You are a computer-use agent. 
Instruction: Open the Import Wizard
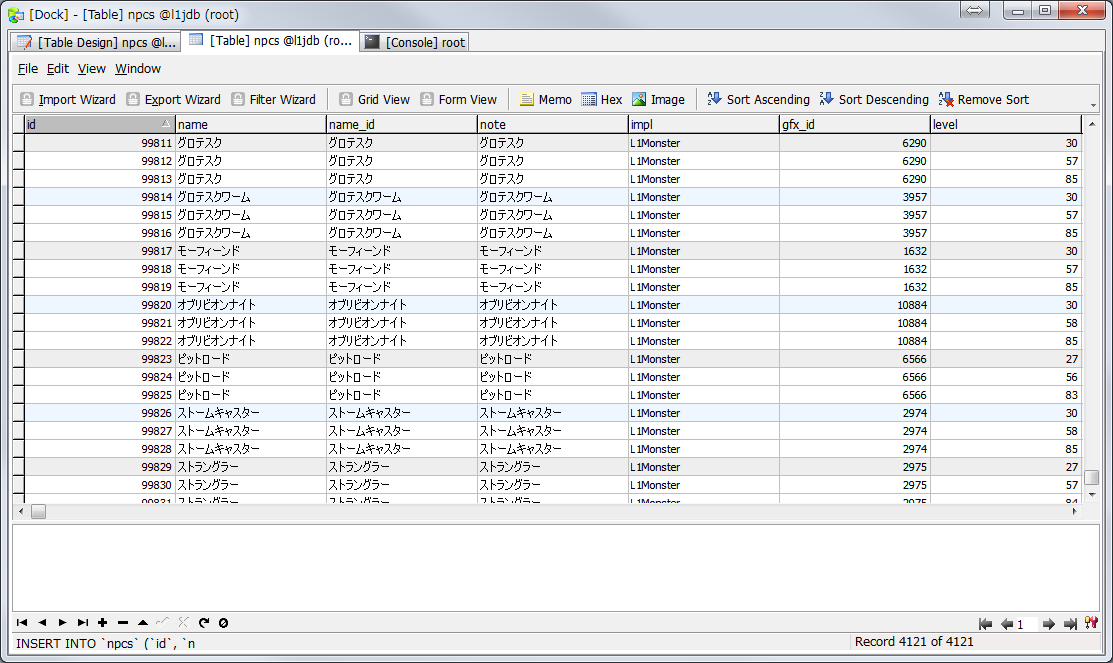68,99
